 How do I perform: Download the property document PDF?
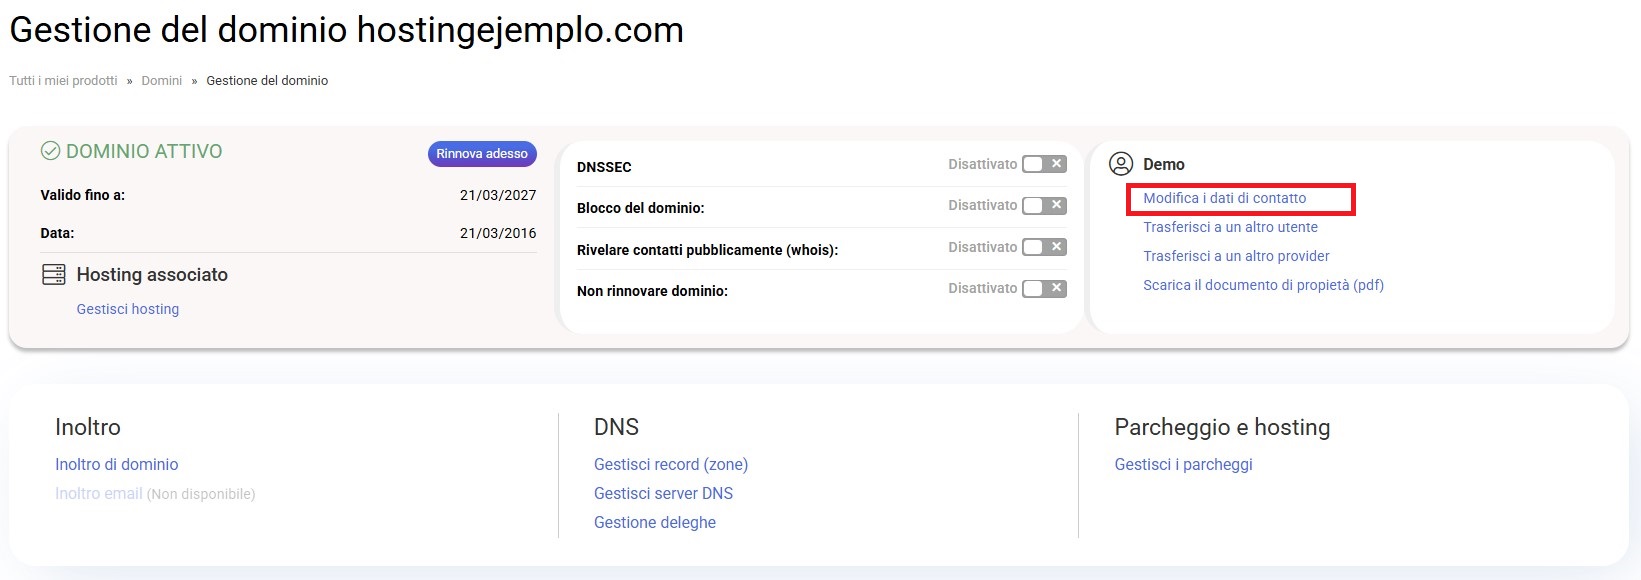[x=1263, y=285]
